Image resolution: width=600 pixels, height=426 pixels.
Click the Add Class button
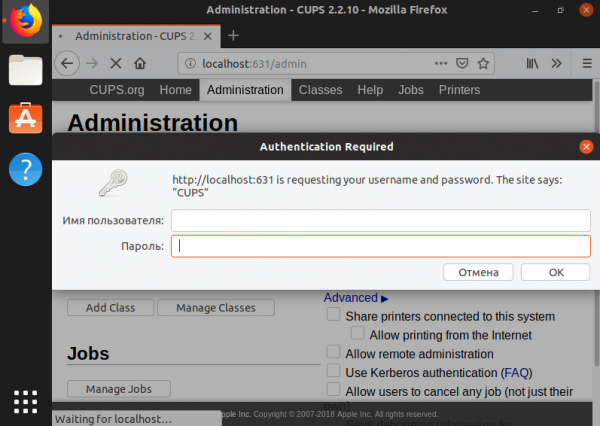pos(111,308)
